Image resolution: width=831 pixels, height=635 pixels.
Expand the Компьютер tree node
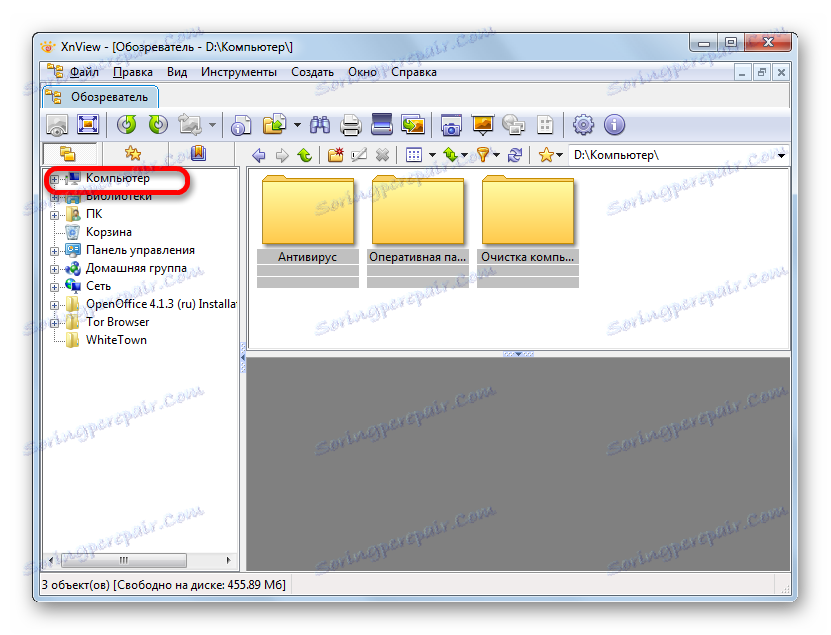[x=54, y=179]
